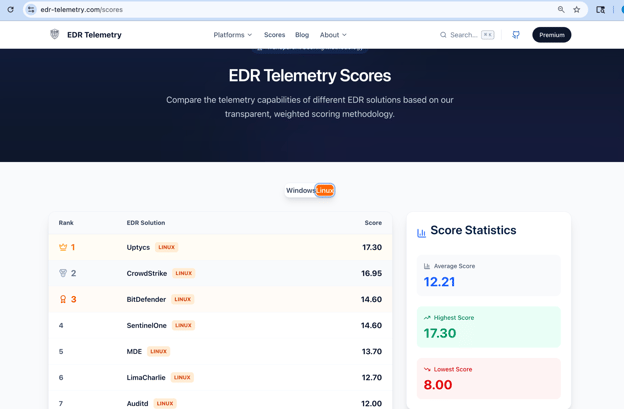Click the Lowest Score value 8.00
Screen dimensions: 624x409
pyautogui.click(x=438, y=385)
